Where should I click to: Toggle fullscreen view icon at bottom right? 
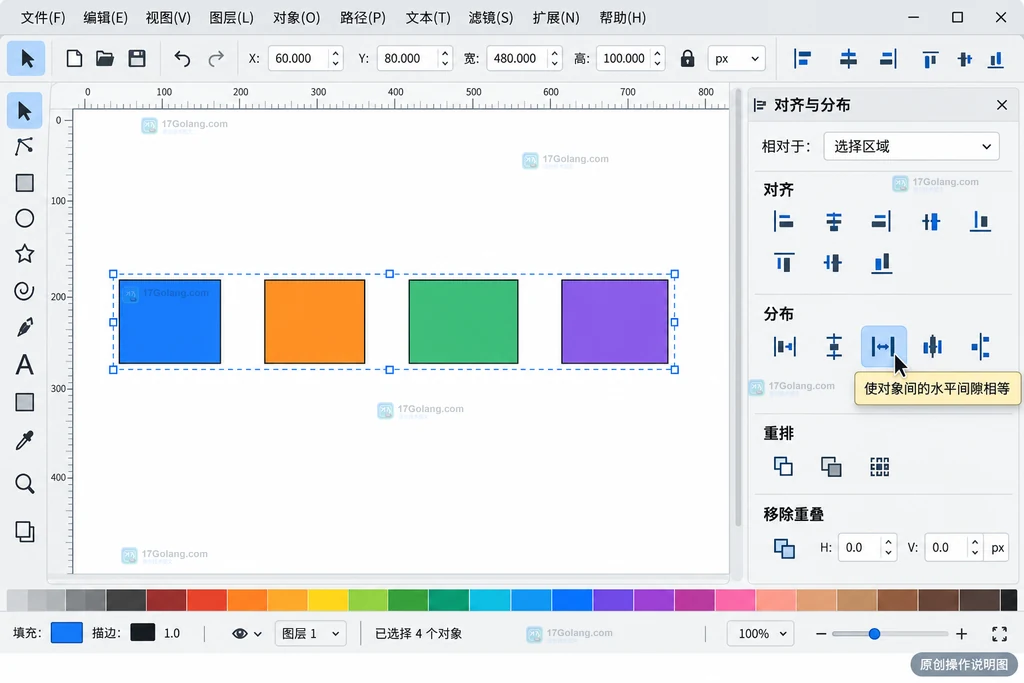coord(999,633)
